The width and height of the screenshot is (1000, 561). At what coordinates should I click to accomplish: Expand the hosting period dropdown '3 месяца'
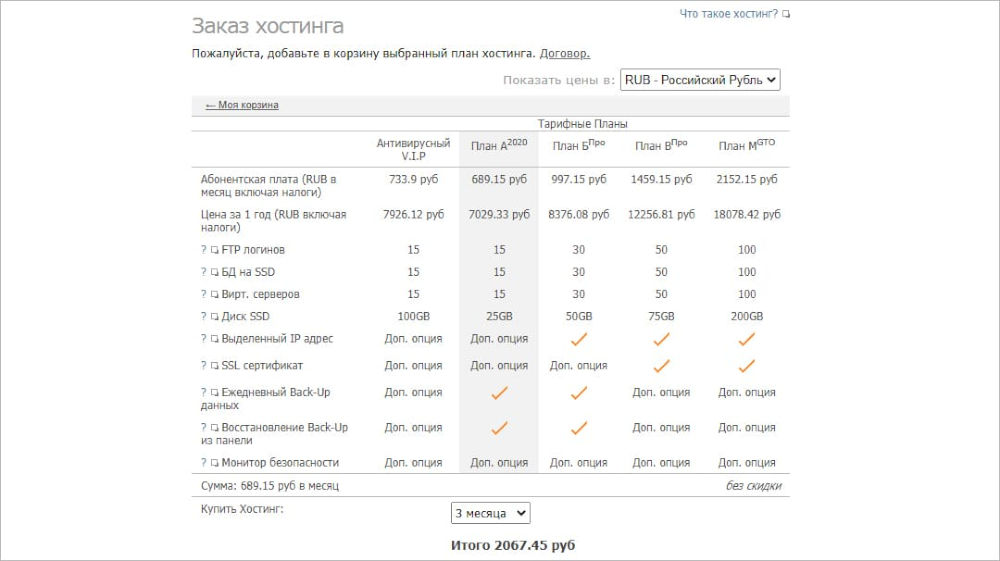pos(490,513)
